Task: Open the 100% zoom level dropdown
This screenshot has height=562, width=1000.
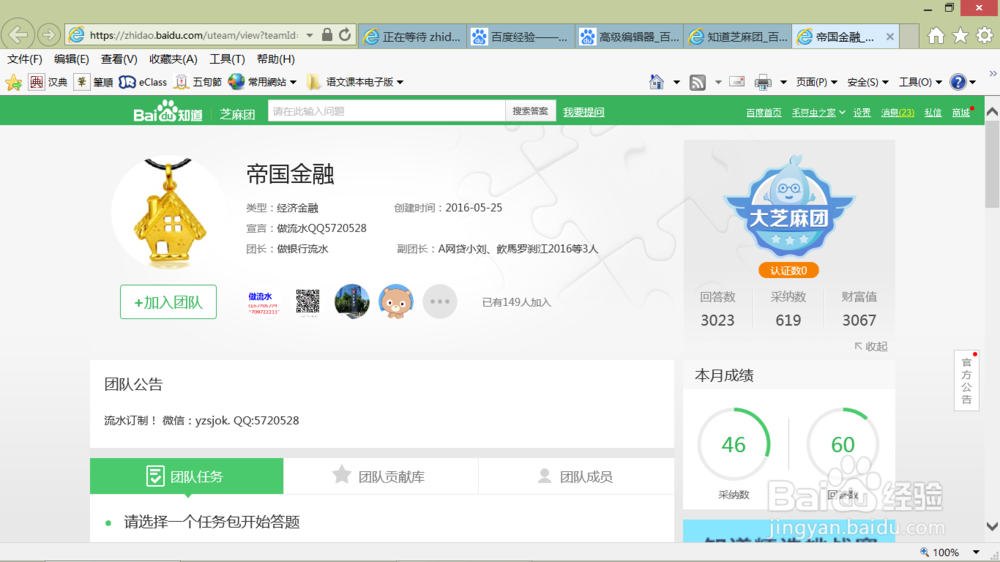Action: click(976, 552)
